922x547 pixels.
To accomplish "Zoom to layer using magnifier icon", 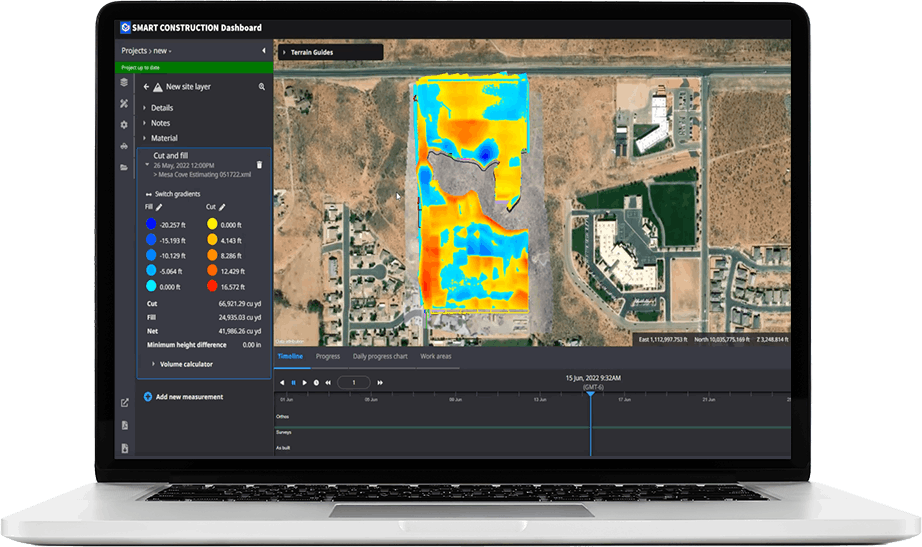I will pos(262,86).
